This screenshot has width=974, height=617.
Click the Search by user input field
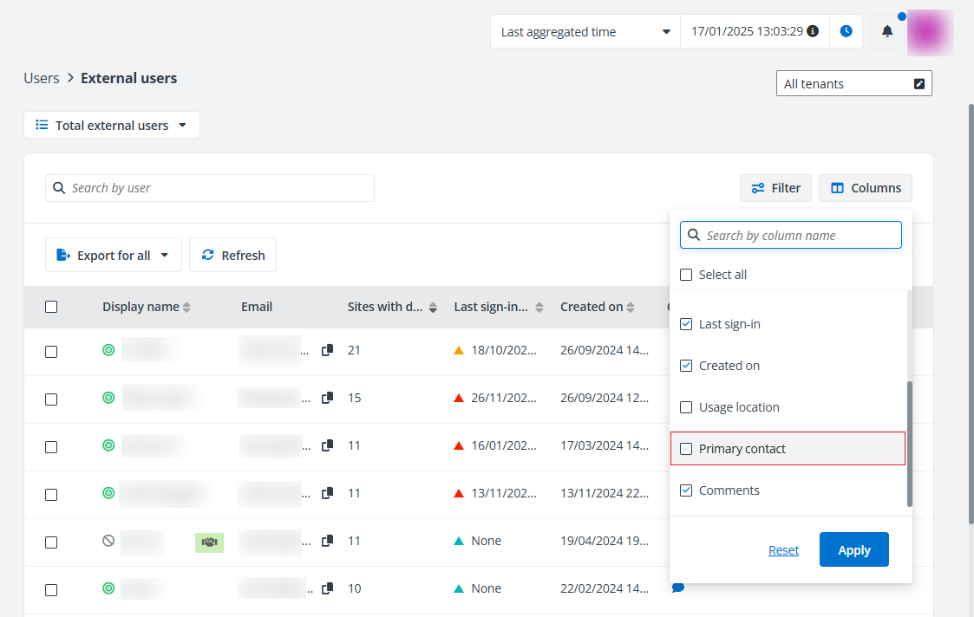(x=209, y=187)
